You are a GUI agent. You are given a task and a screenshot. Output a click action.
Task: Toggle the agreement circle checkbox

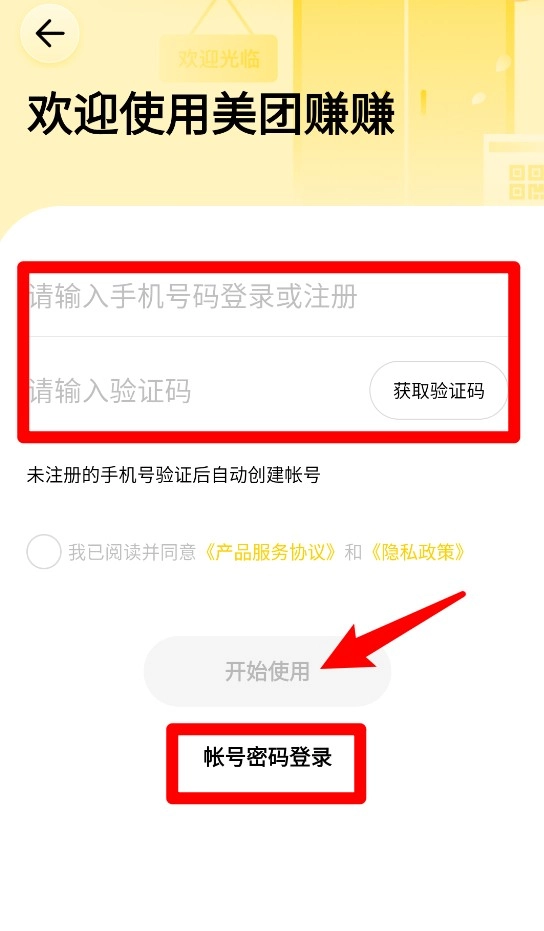pos(44,552)
